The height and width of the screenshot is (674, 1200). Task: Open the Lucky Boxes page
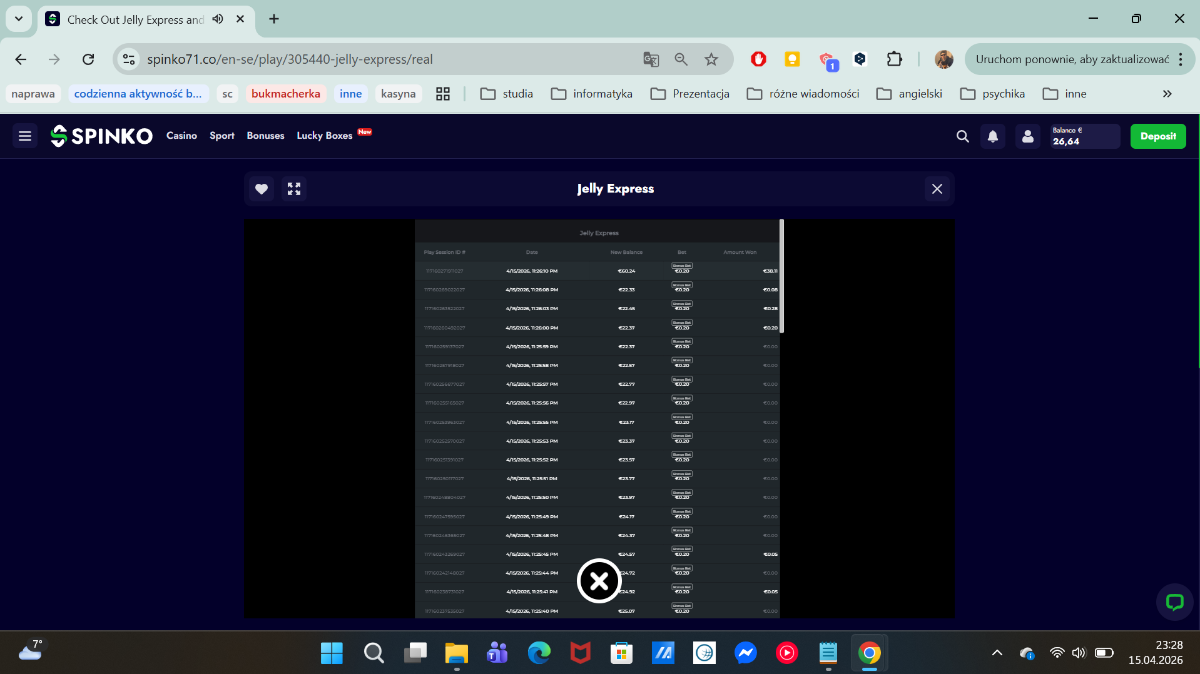(x=325, y=136)
